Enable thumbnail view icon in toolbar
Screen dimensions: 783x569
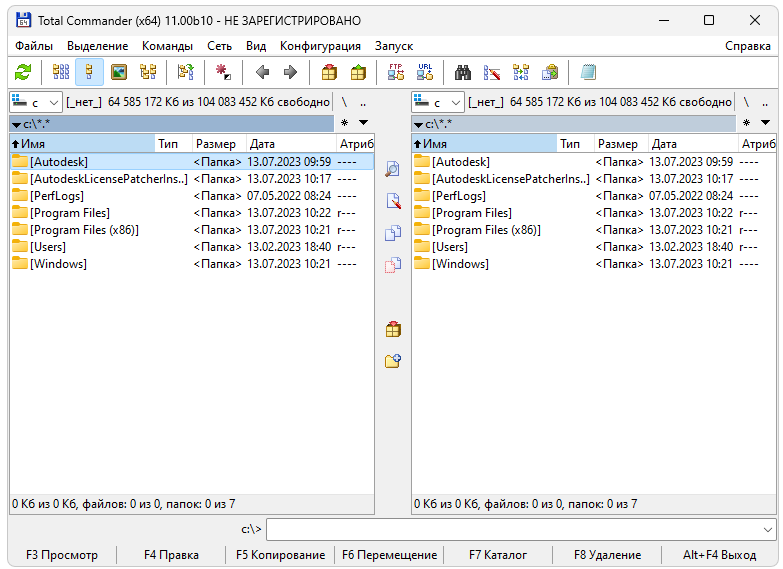point(118,72)
